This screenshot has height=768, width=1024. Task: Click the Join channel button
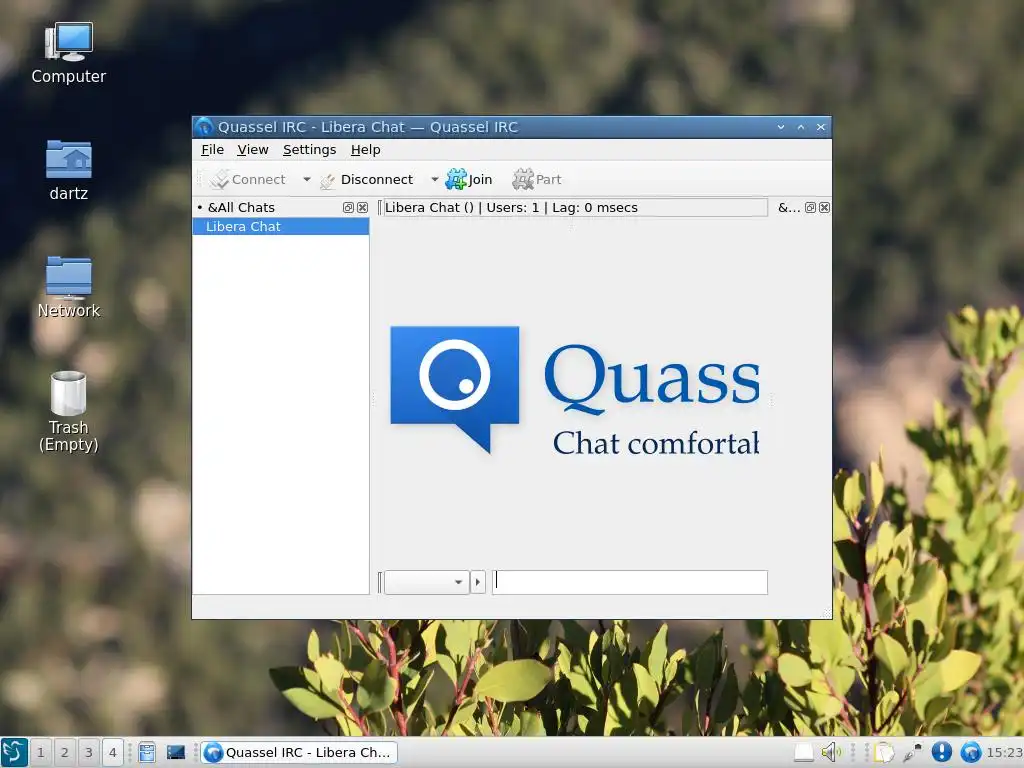469,180
